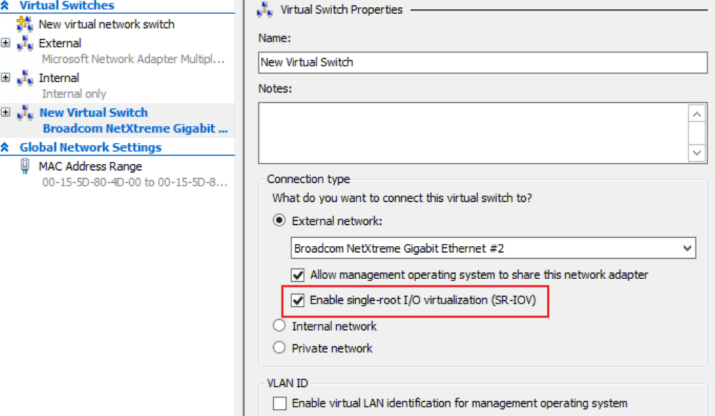Select the Internal network radio button
The height and width of the screenshot is (416, 715).
click(x=280, y=326)
